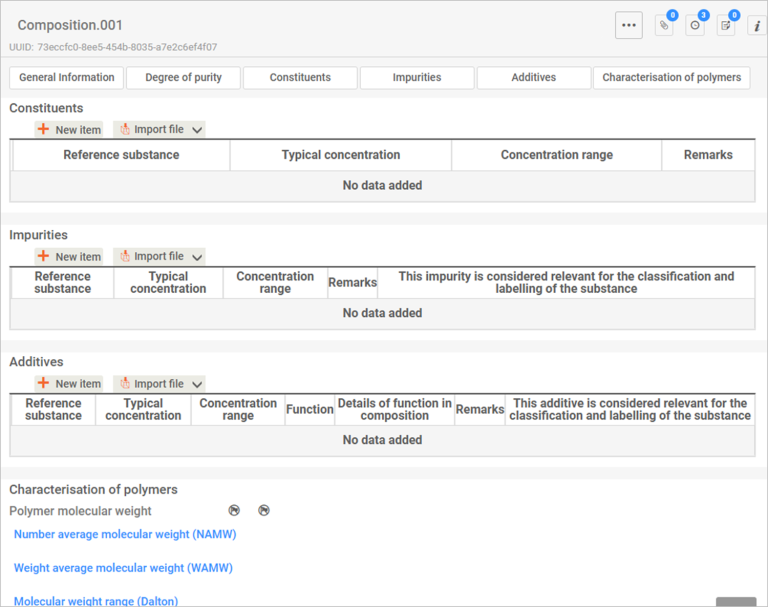
Task: Click the Characterisation of polymers section heading
Action: 93,489
